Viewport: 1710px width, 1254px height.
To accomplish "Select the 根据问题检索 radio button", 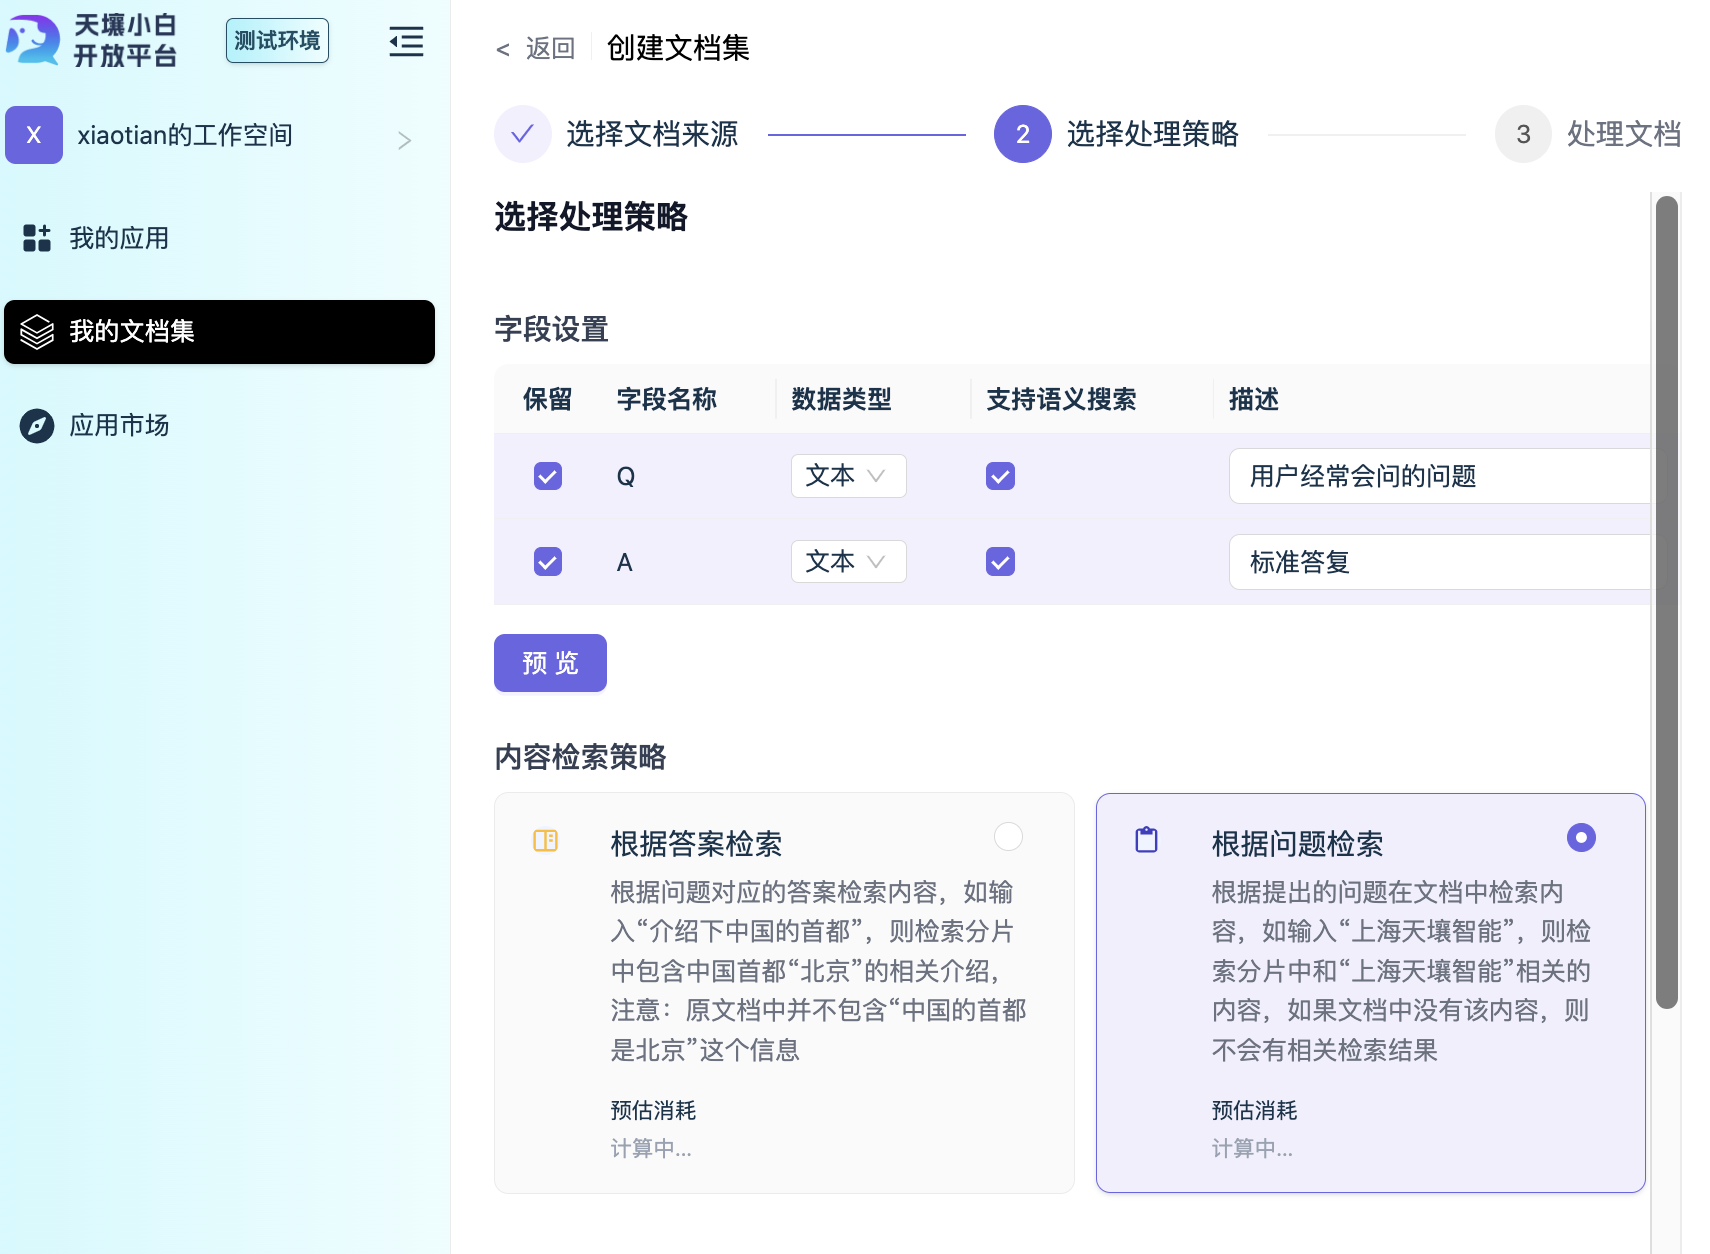I will pyautogui.click(x=1581, y=837).
